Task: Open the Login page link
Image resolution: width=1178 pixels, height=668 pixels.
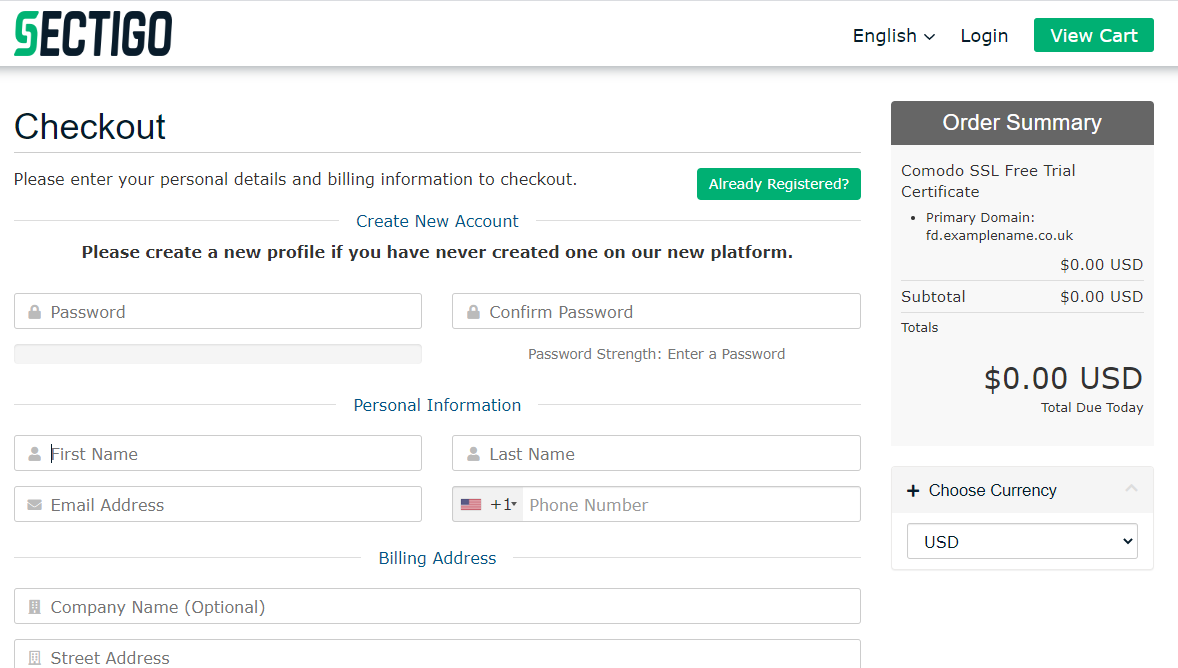Action: [984, 36]
